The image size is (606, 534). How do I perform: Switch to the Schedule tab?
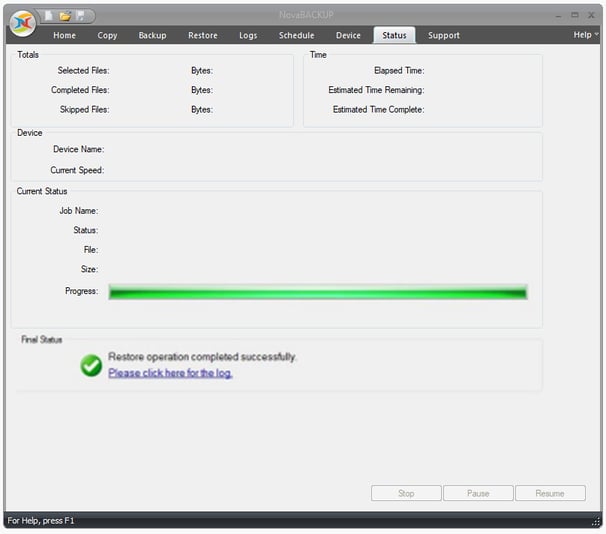pos(296,35)
